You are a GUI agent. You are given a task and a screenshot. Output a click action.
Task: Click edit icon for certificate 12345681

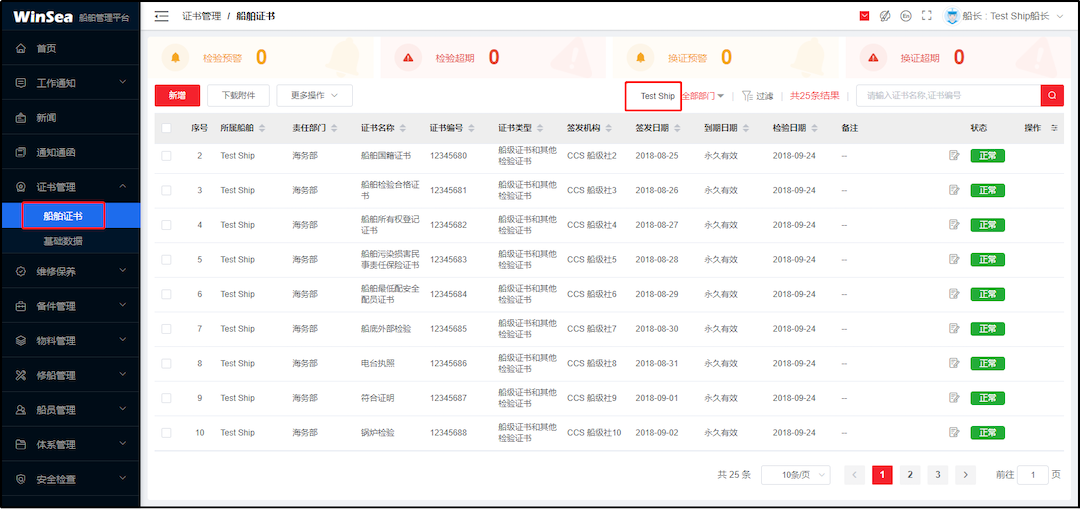coord(954,190)
